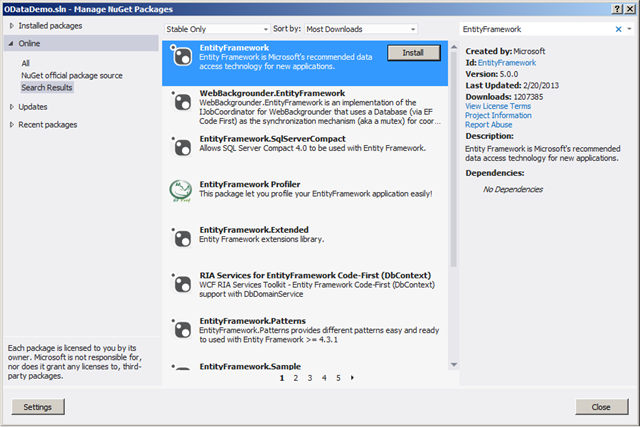Click the EntityFramework package icon
The image size is (640, 427).
(181, 56)
